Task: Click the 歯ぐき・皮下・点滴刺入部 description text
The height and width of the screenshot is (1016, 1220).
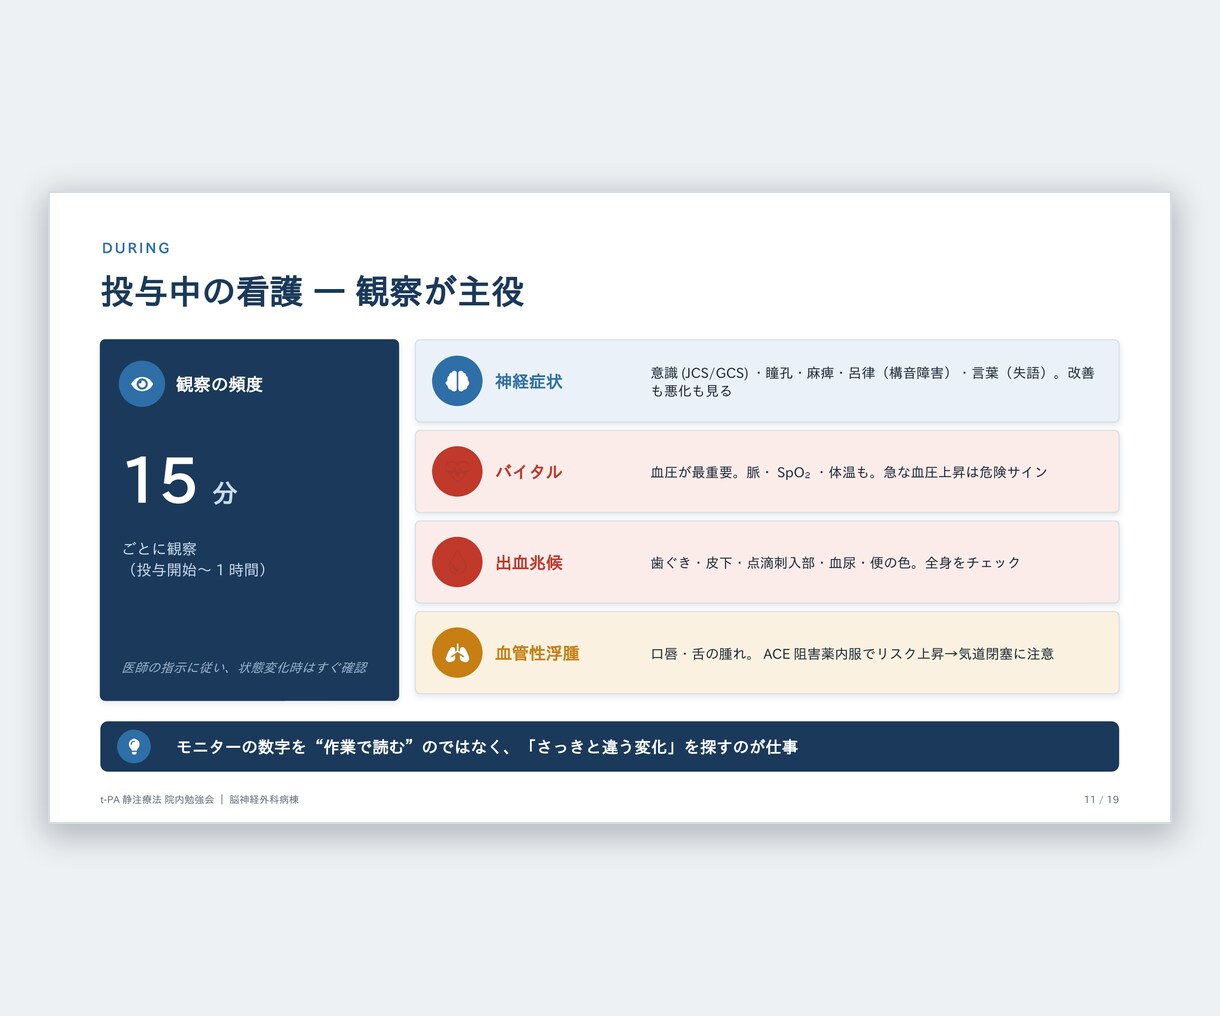Action: coord(836,563)
